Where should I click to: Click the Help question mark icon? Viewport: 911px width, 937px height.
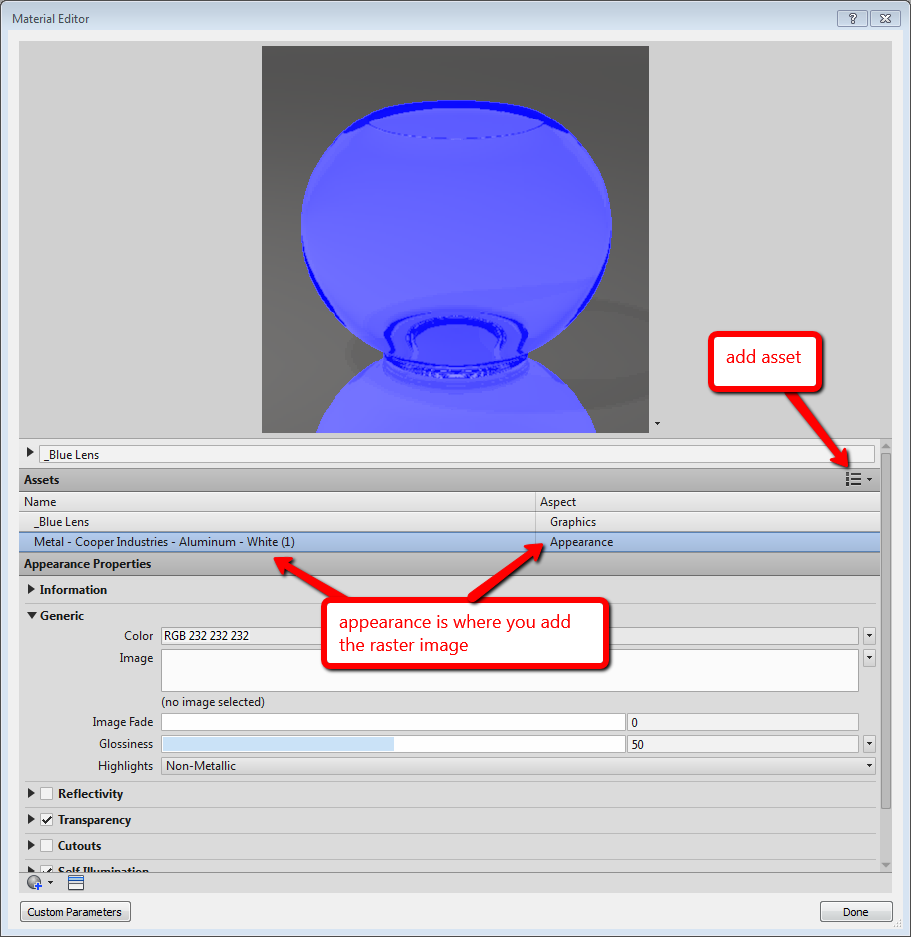[851, 18]
